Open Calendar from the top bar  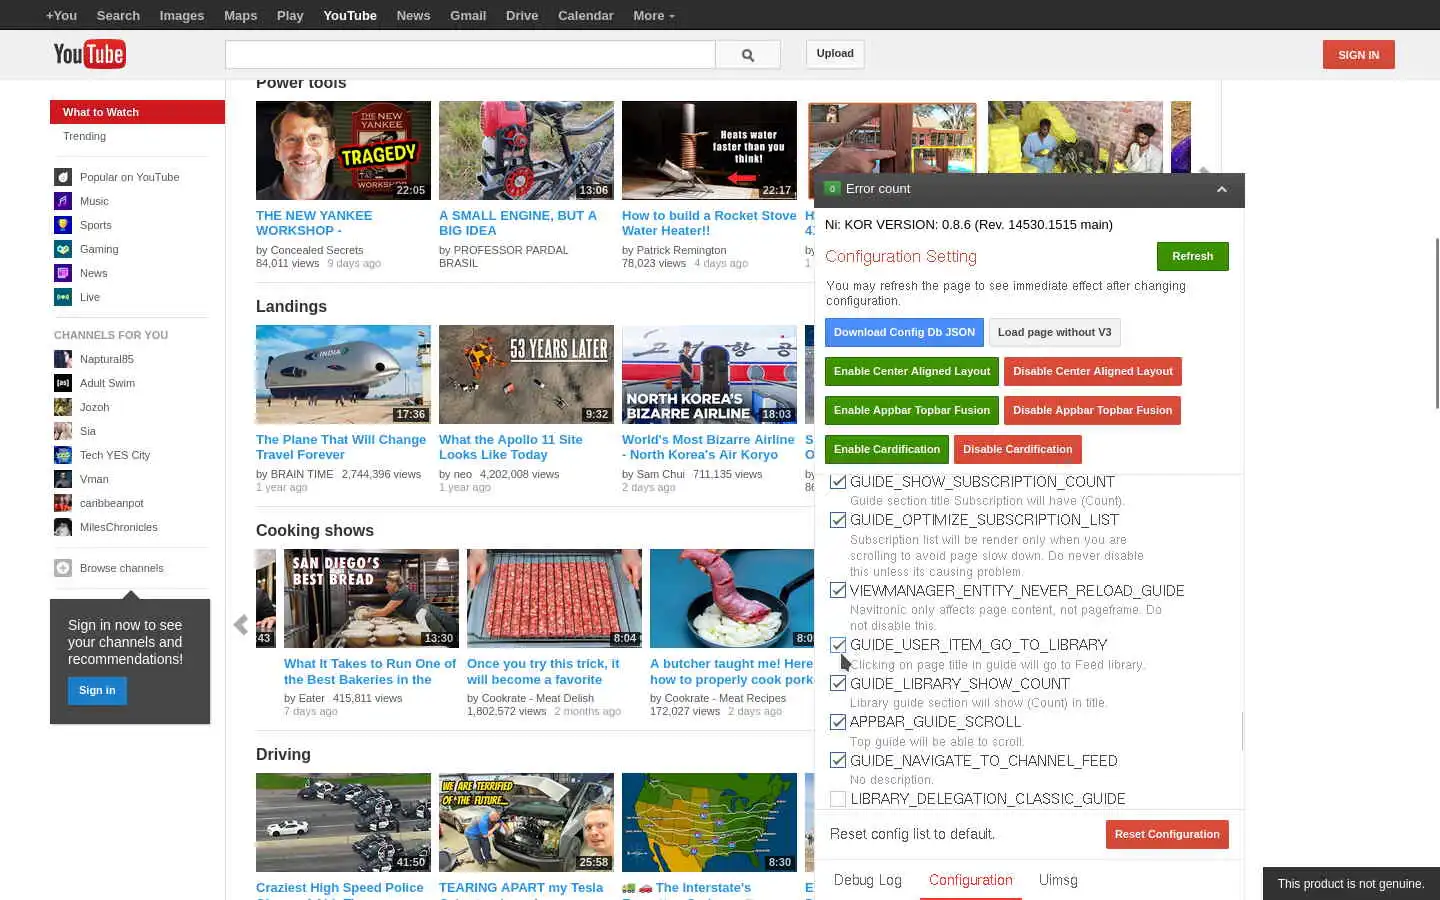tap(586, 15)
